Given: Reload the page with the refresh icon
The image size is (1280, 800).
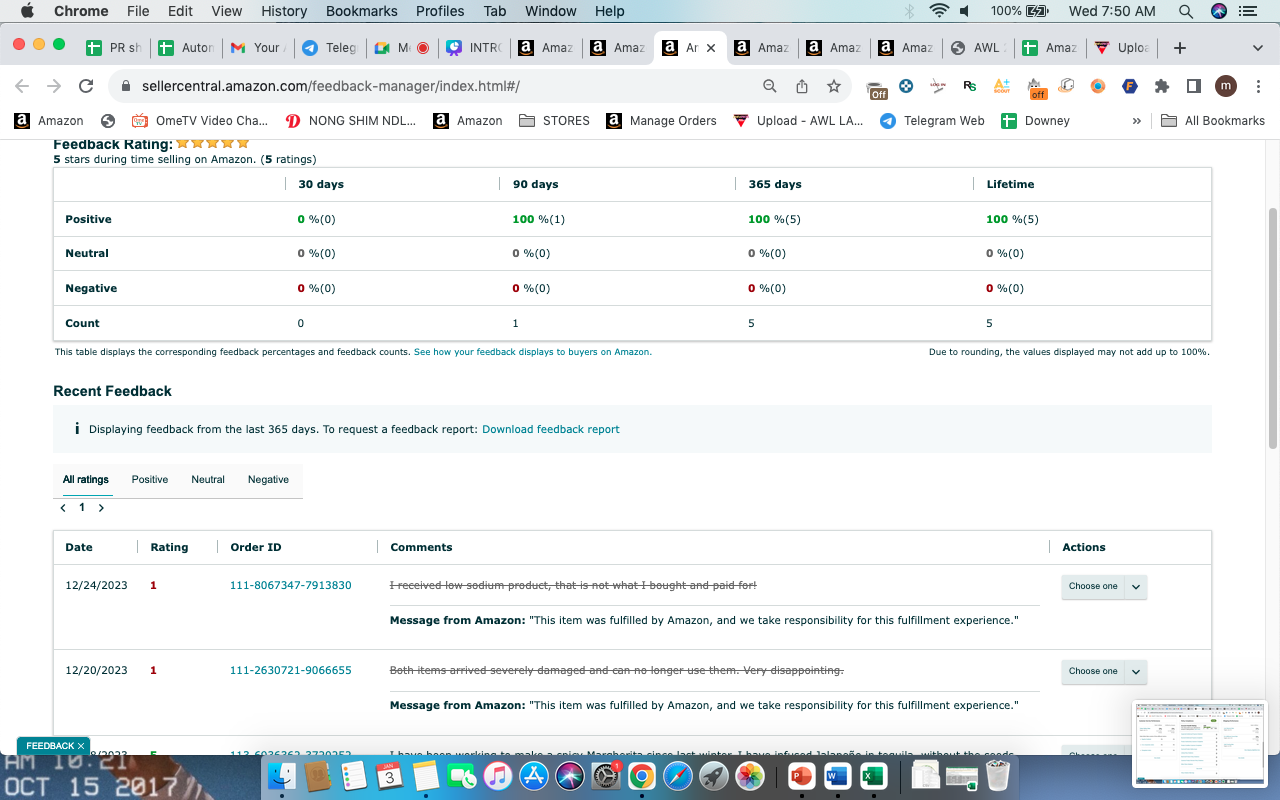Looking at the screenshot, I should tap(86, 86).
